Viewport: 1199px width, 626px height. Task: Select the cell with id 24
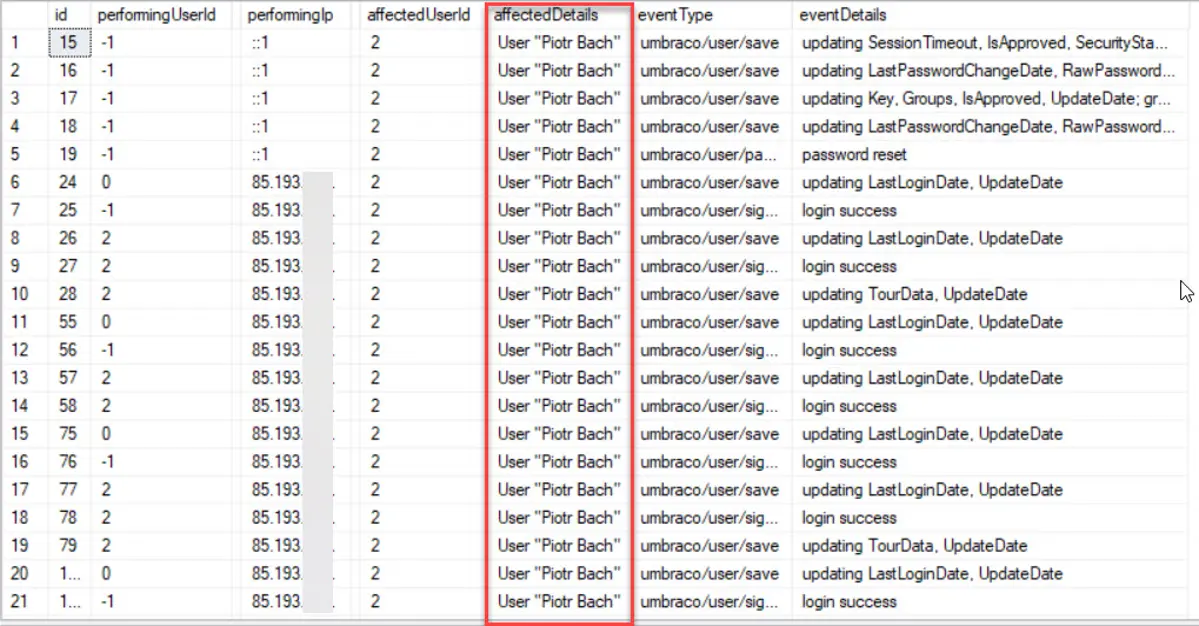coord(68,183)
